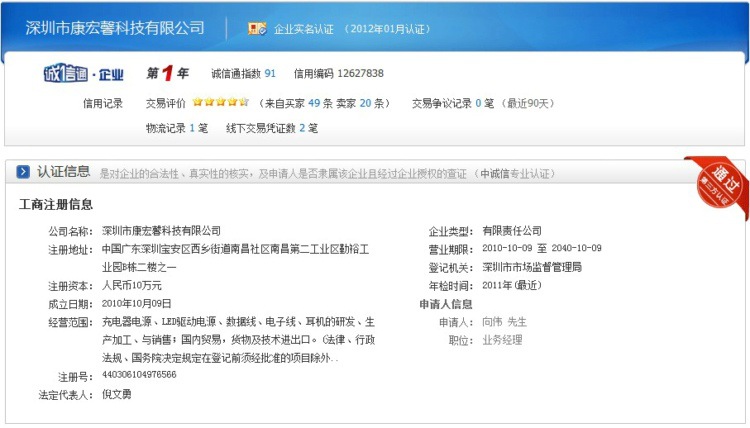Image resolution: width=750 pixels, height=428 pixels.
Task: Click the red 通过 certification ribbon
Action: (719, 187)
